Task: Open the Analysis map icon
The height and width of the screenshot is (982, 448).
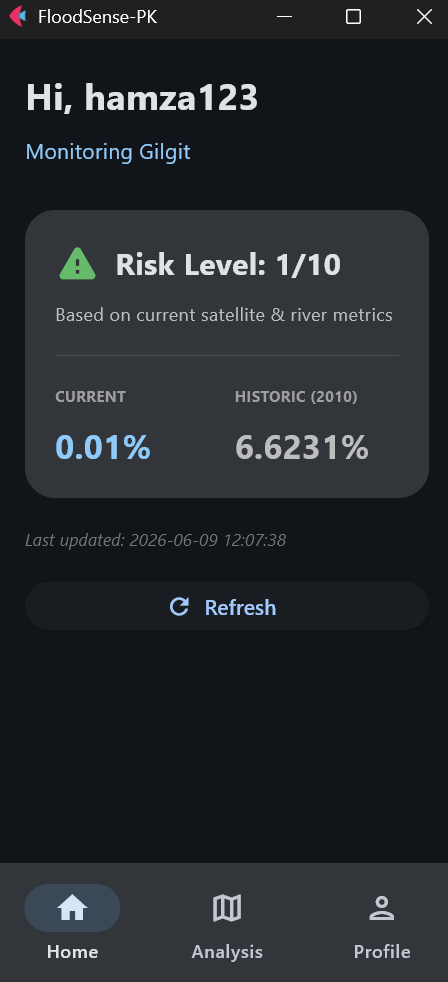Action: [227, 907]
